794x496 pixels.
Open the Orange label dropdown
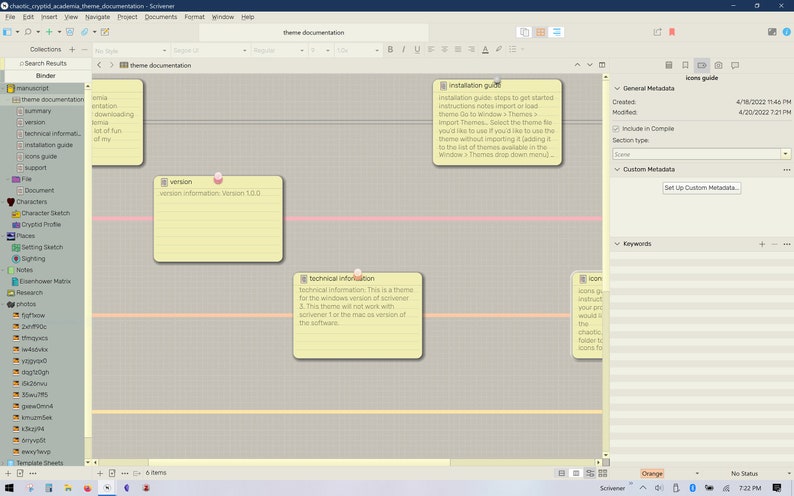tap(669, 473)
